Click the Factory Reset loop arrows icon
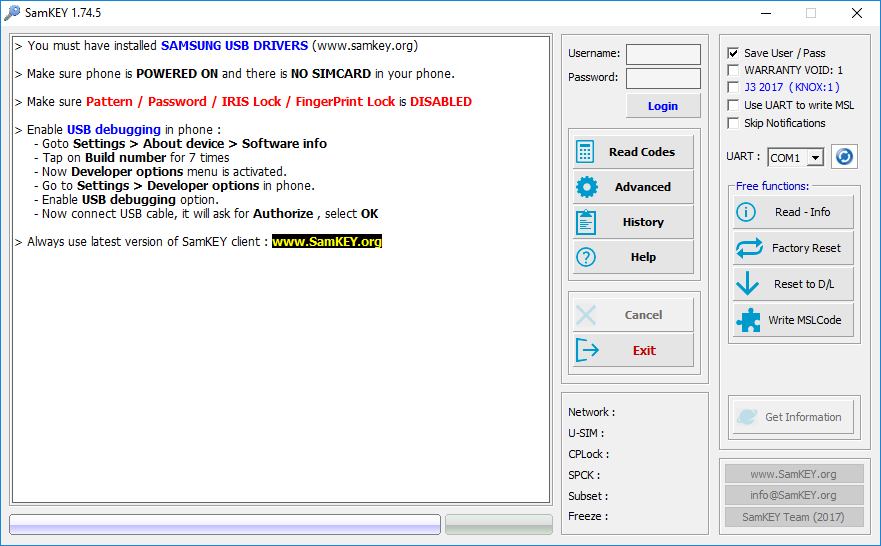The width and height of the screenshot is (881, 546). point(750,248)
